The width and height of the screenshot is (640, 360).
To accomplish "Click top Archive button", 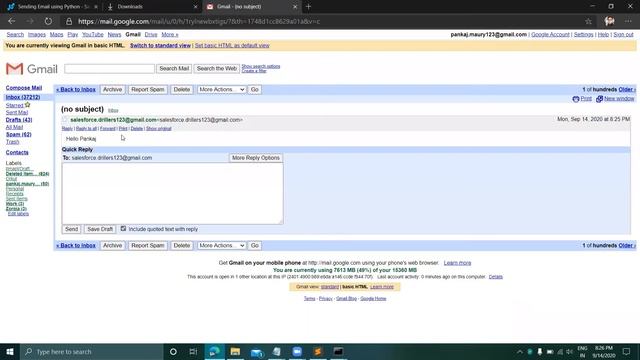I will tap(112, 89).
